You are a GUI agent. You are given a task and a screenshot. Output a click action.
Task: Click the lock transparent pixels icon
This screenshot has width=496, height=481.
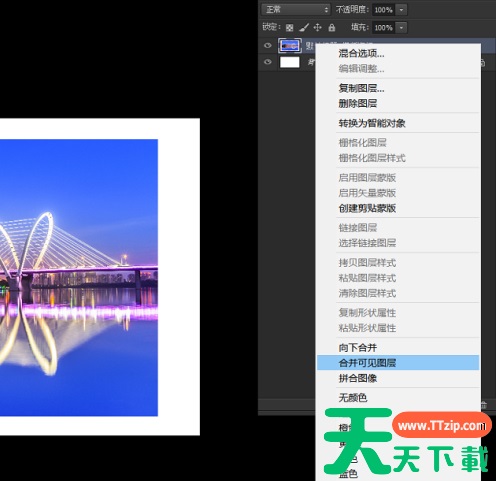(289, 28)
